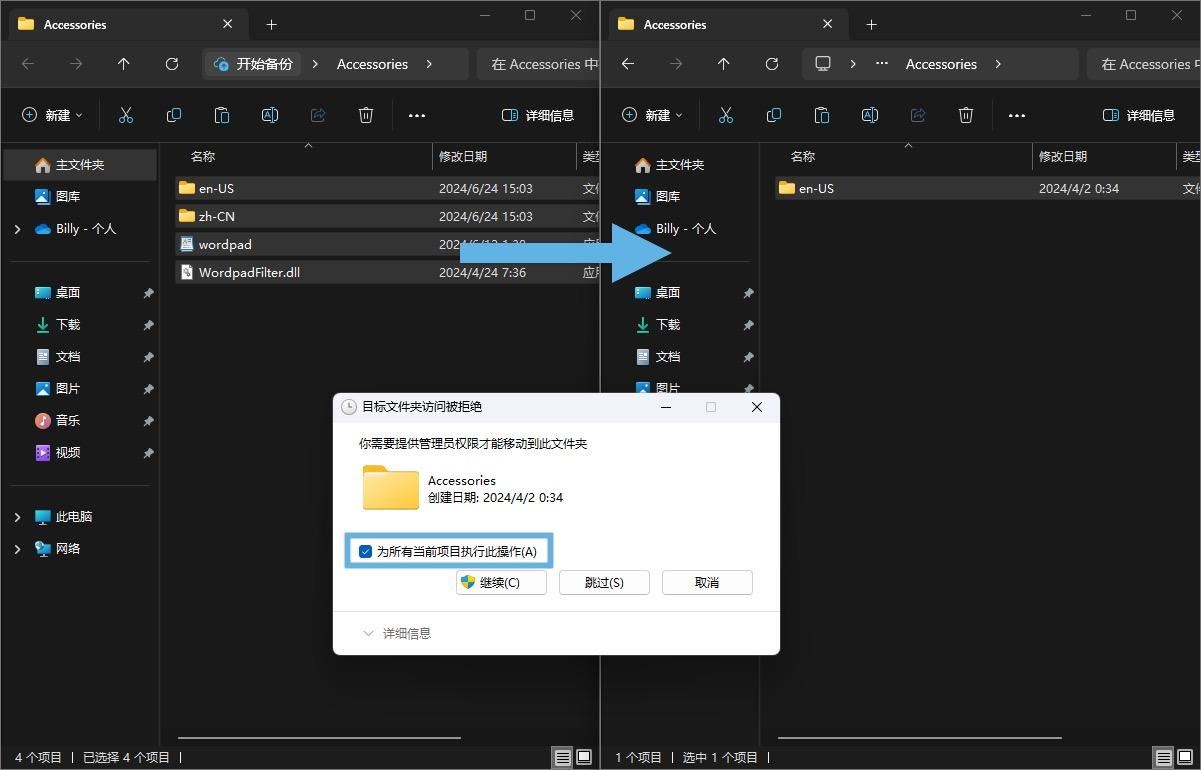Click the up arrow in left window
Image resolution: width=1201 pixels, height=770 pixels.
[x=124, y=64]
